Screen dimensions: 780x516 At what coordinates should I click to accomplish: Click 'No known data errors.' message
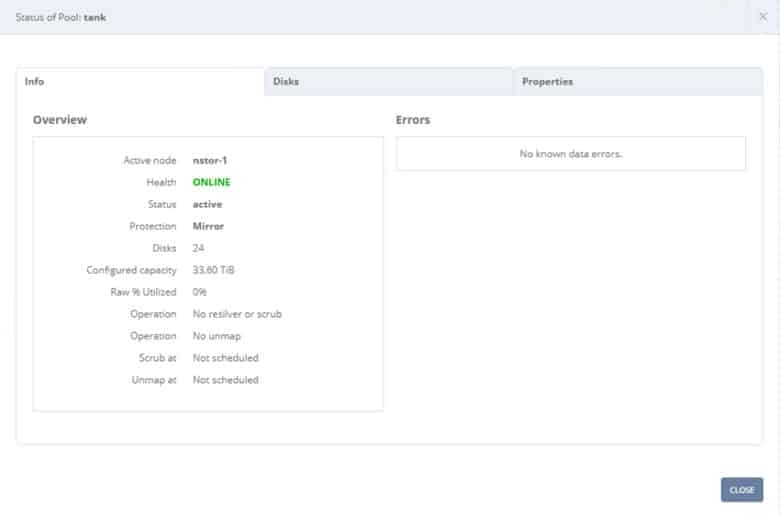571,154
